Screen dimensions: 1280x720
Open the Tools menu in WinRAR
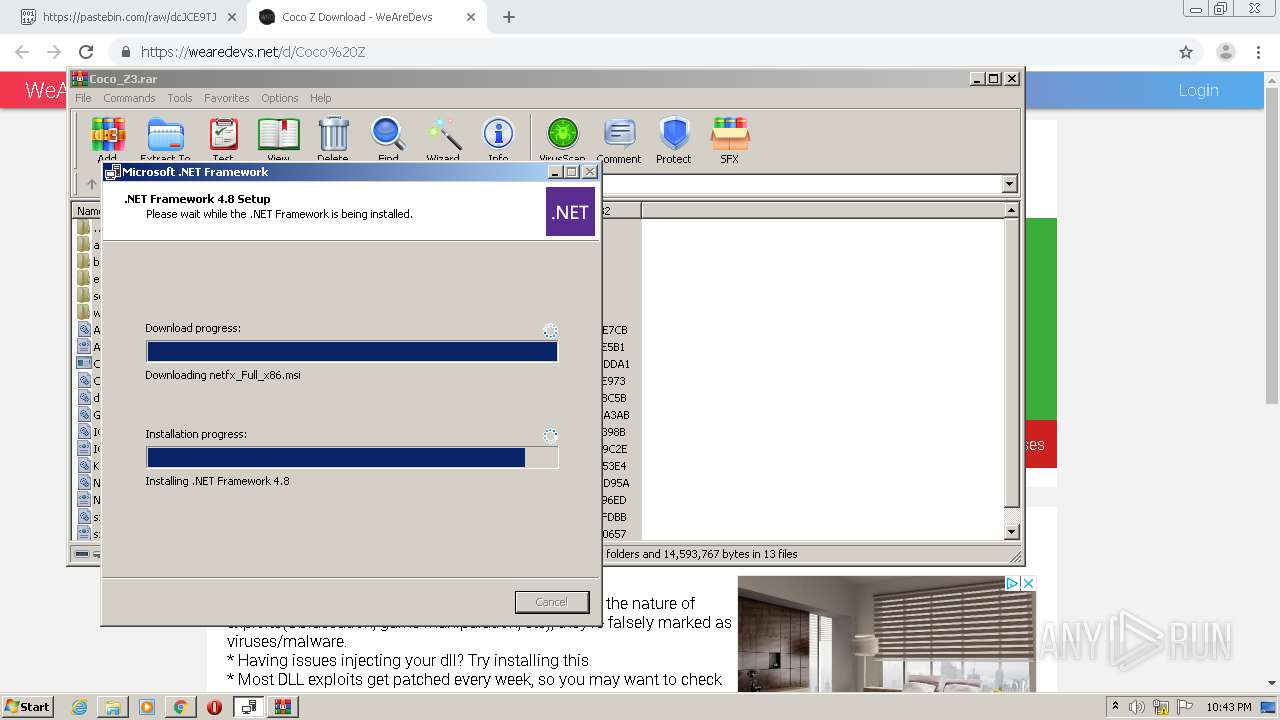(180, 98)
